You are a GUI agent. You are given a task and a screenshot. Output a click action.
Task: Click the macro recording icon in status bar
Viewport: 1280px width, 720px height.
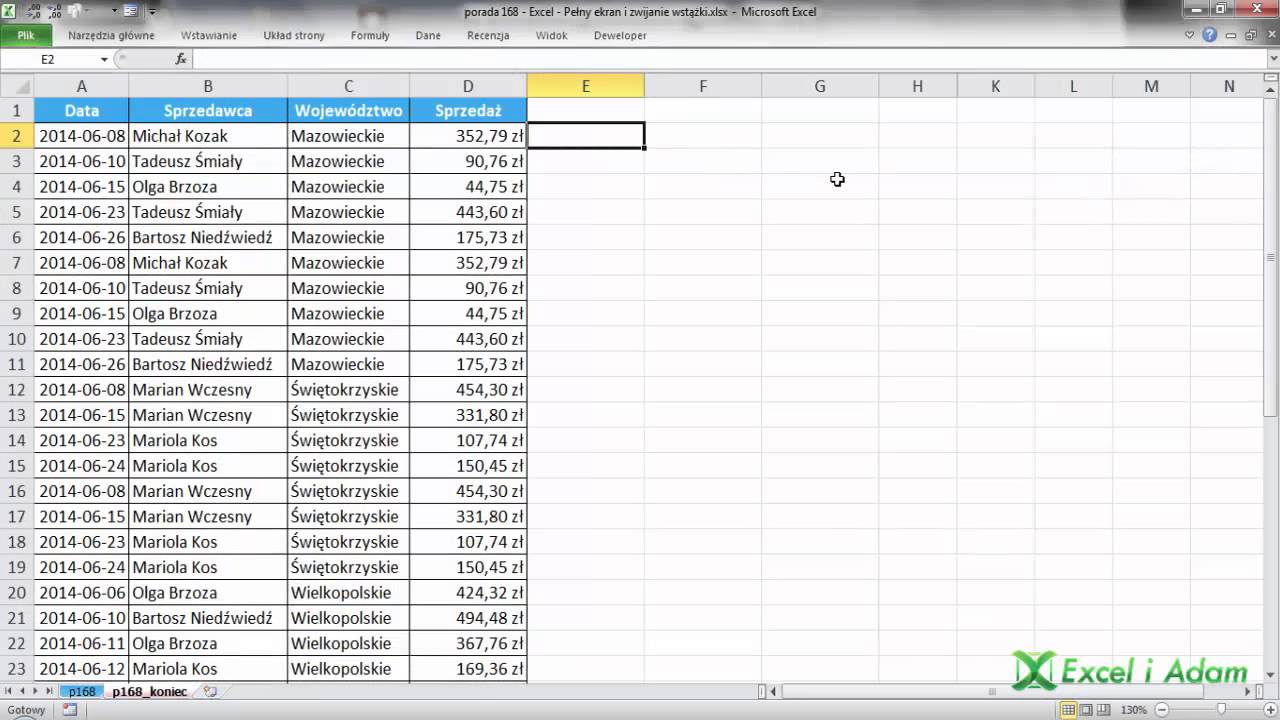point(70,710)
